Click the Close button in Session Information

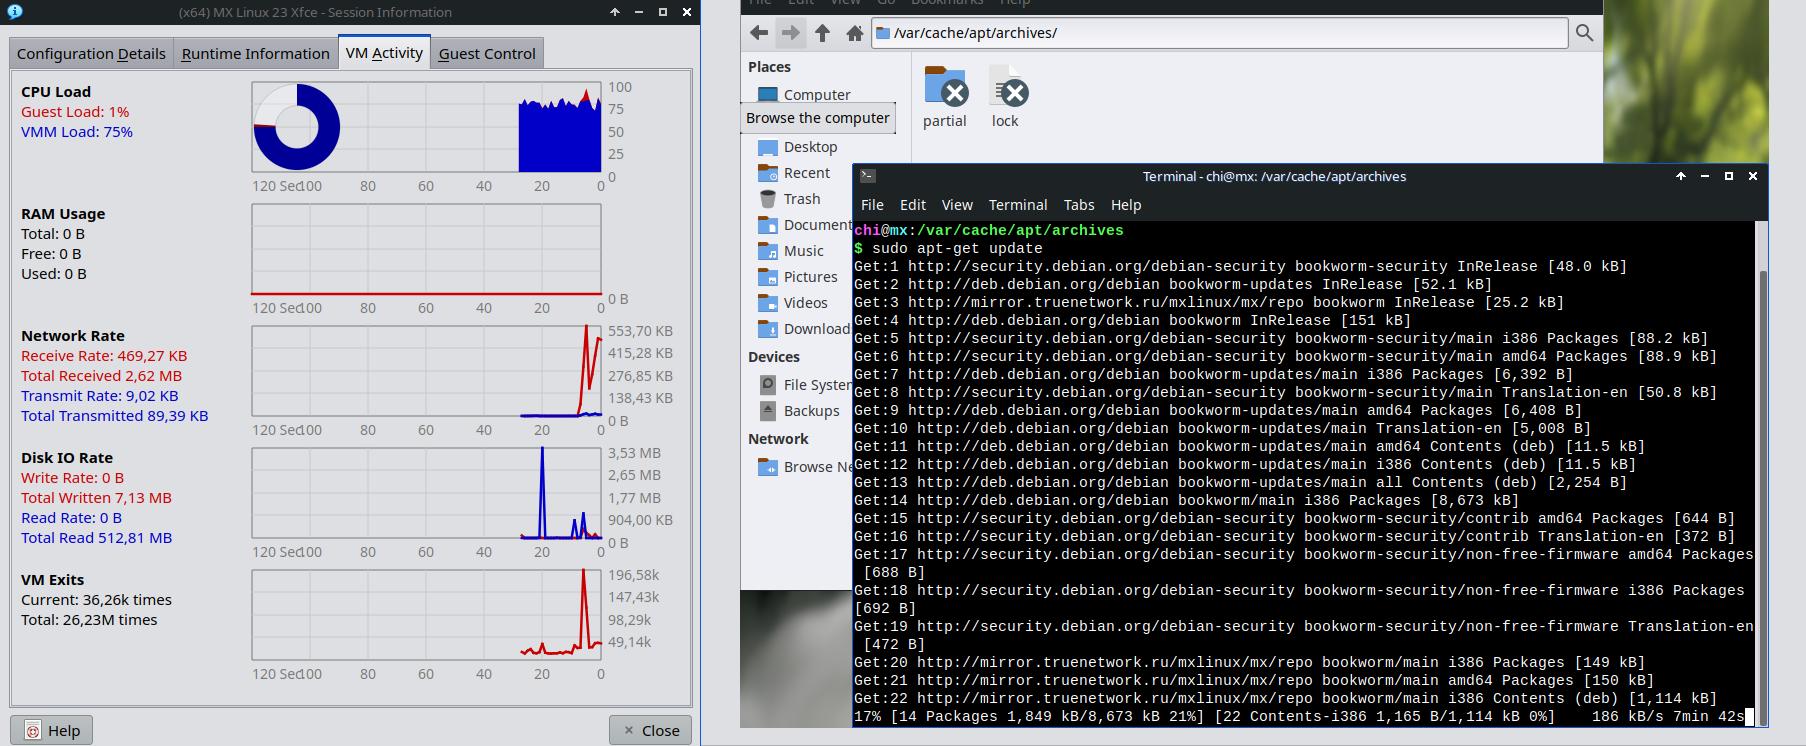650,730
